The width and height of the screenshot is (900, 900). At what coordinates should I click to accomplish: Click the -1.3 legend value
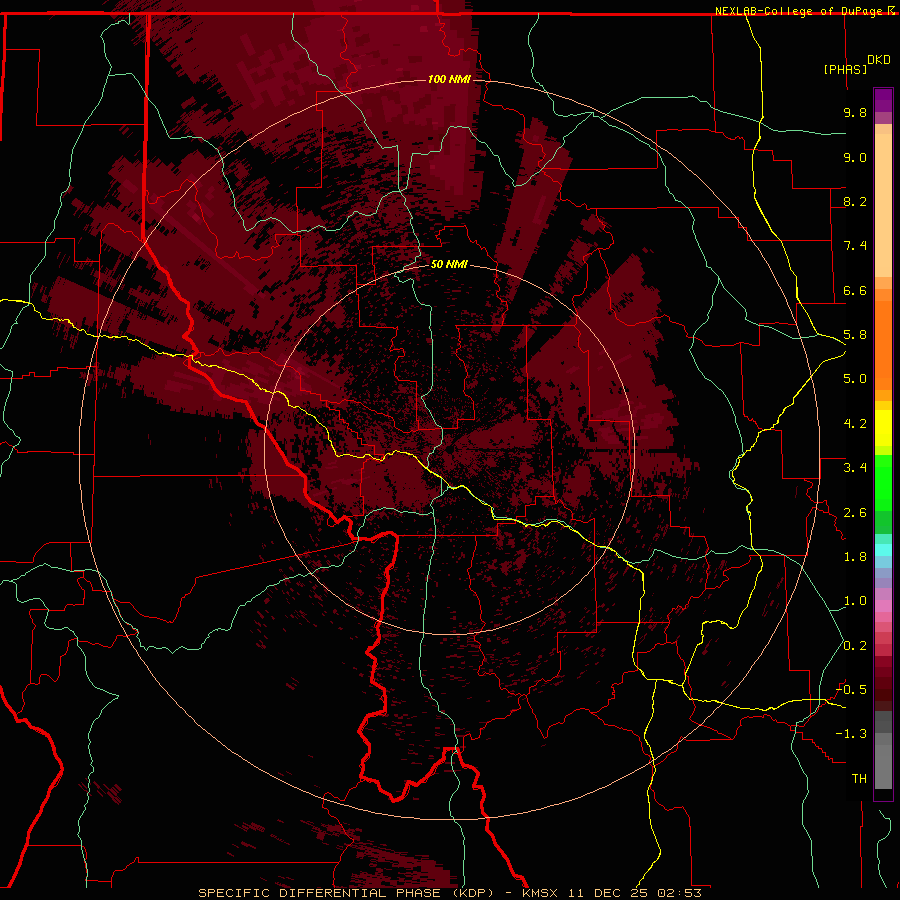[851, 734]
